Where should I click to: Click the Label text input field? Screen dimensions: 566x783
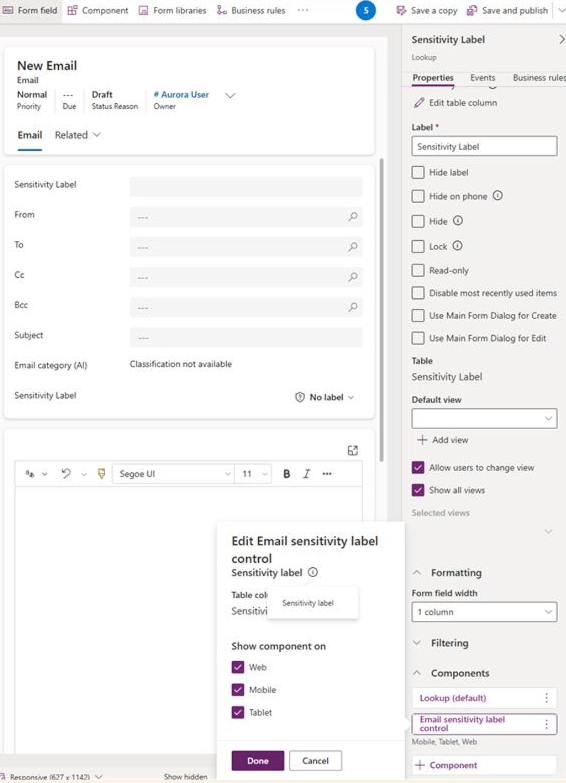pos(484,146)
